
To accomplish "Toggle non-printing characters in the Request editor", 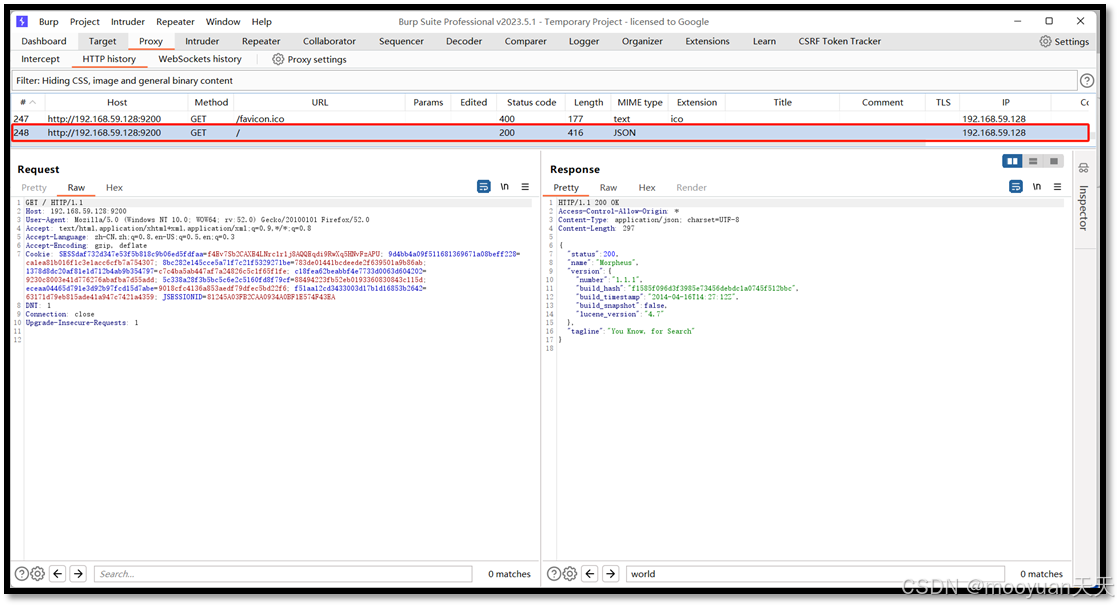I will [505, 186].
